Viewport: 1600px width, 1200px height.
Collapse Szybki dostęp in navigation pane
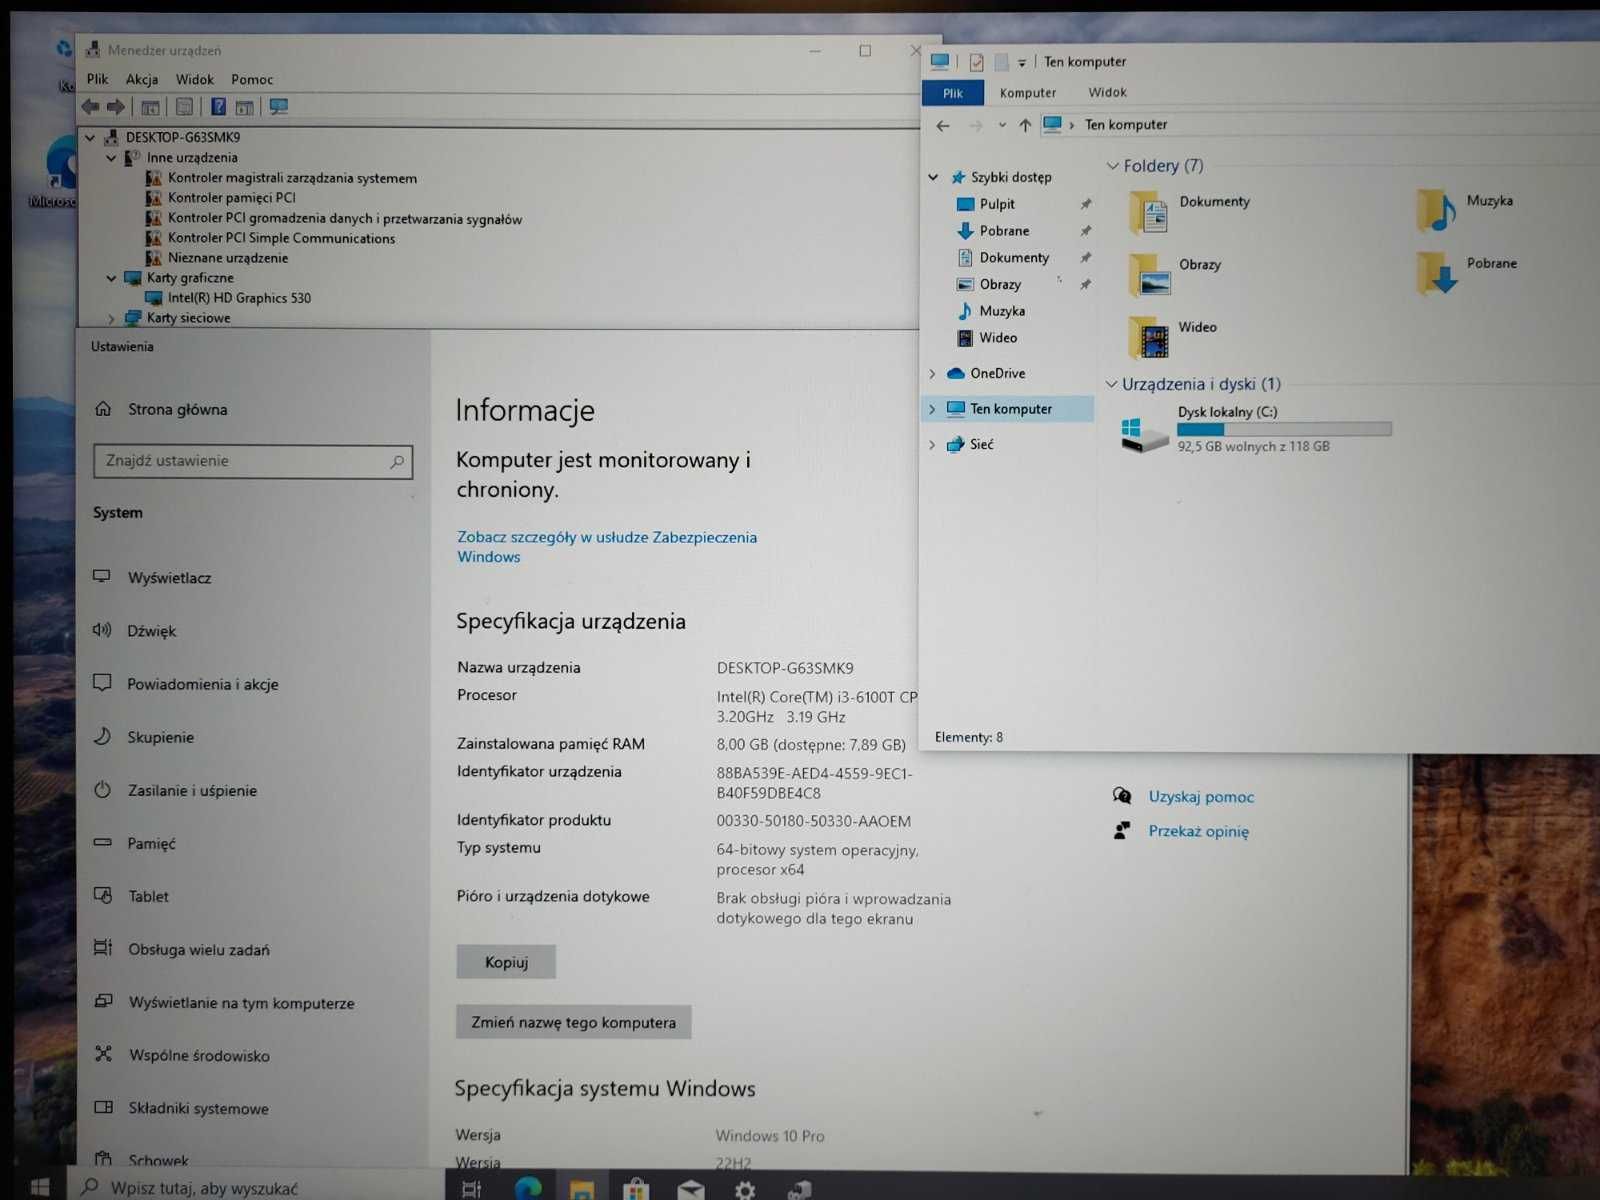click(x=933, y=178)
